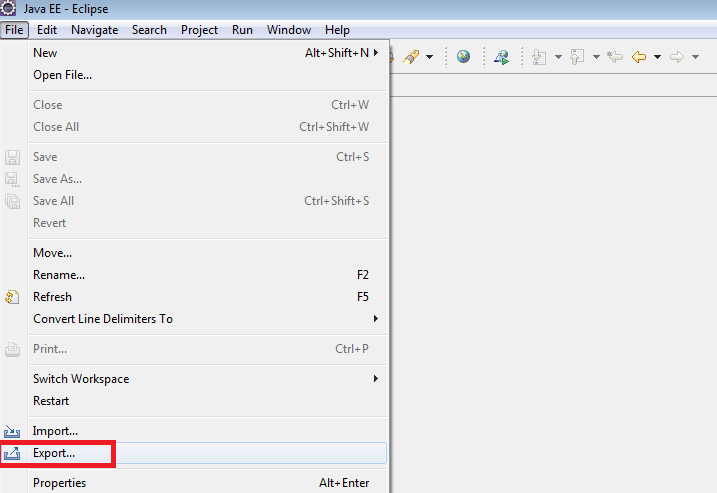Screen dimensions: 717x493
Task: Open the Run menu
Action: 242,30
